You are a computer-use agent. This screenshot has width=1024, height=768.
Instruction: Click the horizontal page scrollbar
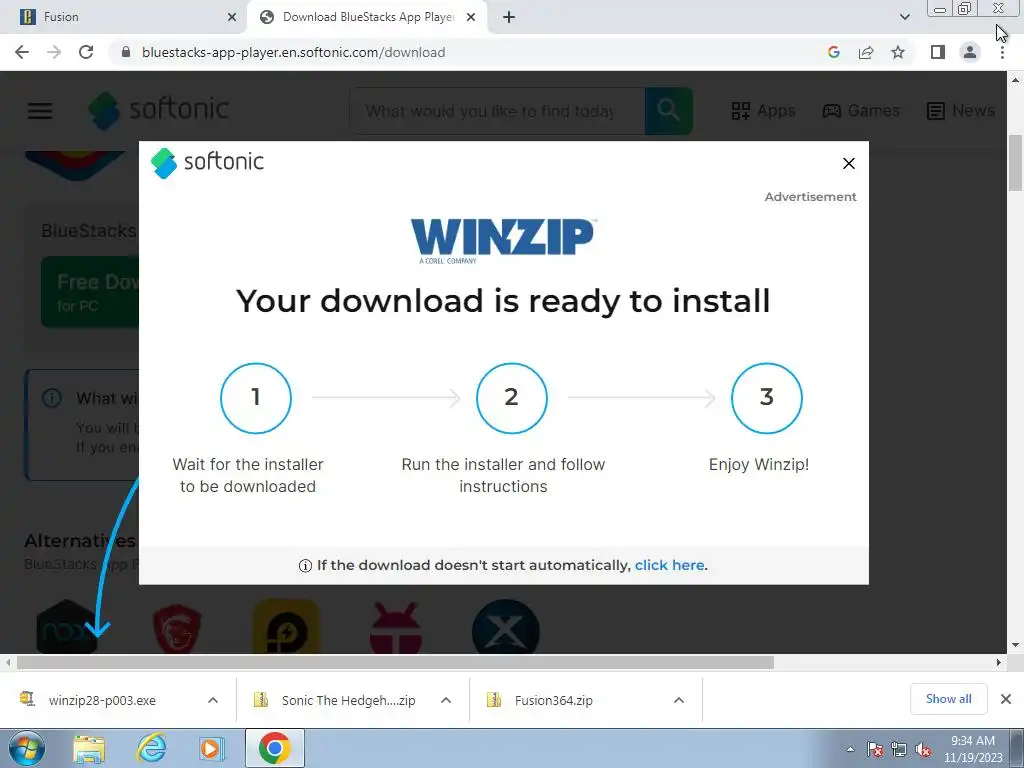(395, 662)
